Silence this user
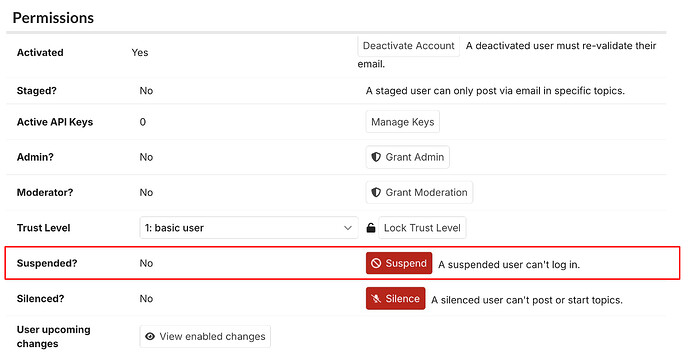The width and height of the screenshot is (690, 364). (396, 298)
